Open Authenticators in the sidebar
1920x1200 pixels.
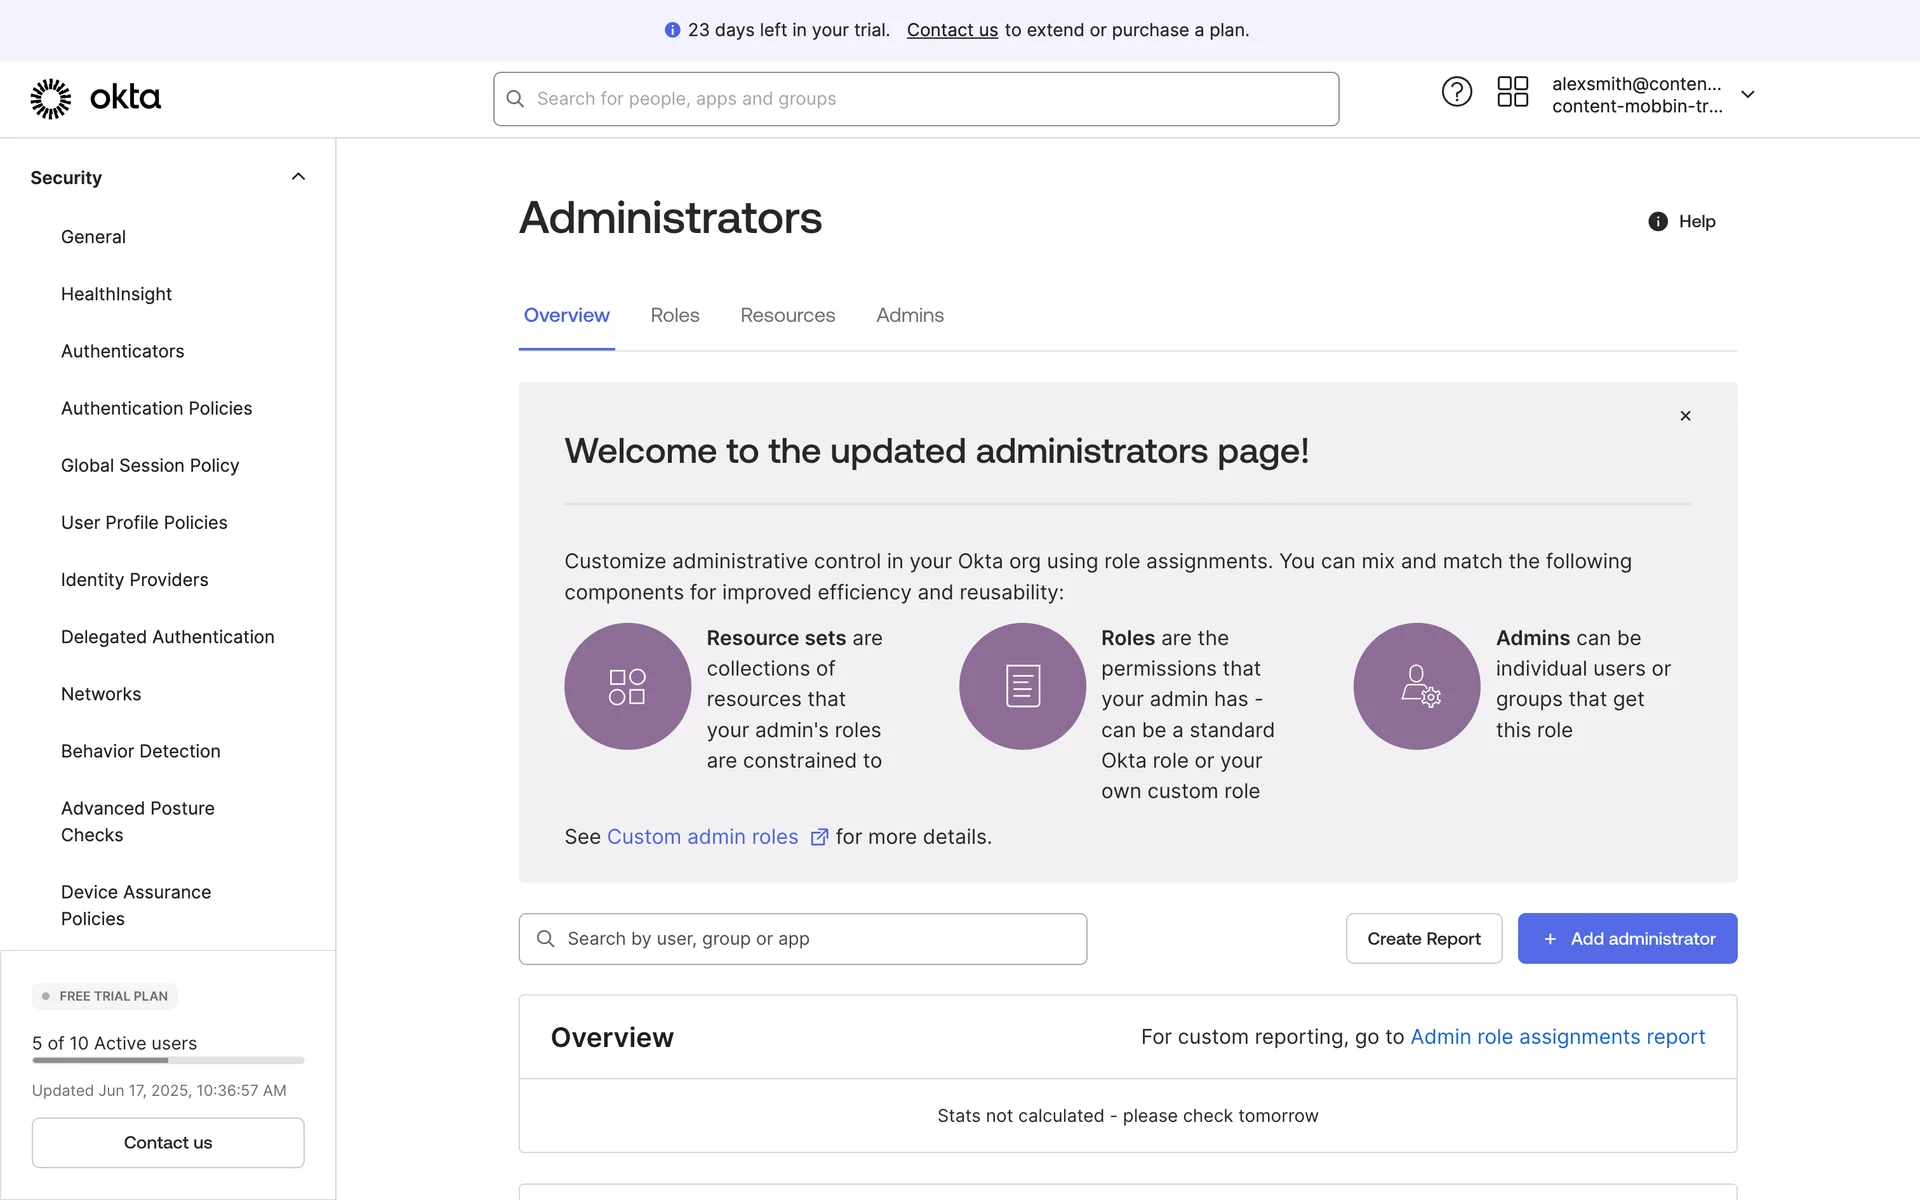point(122,351)
